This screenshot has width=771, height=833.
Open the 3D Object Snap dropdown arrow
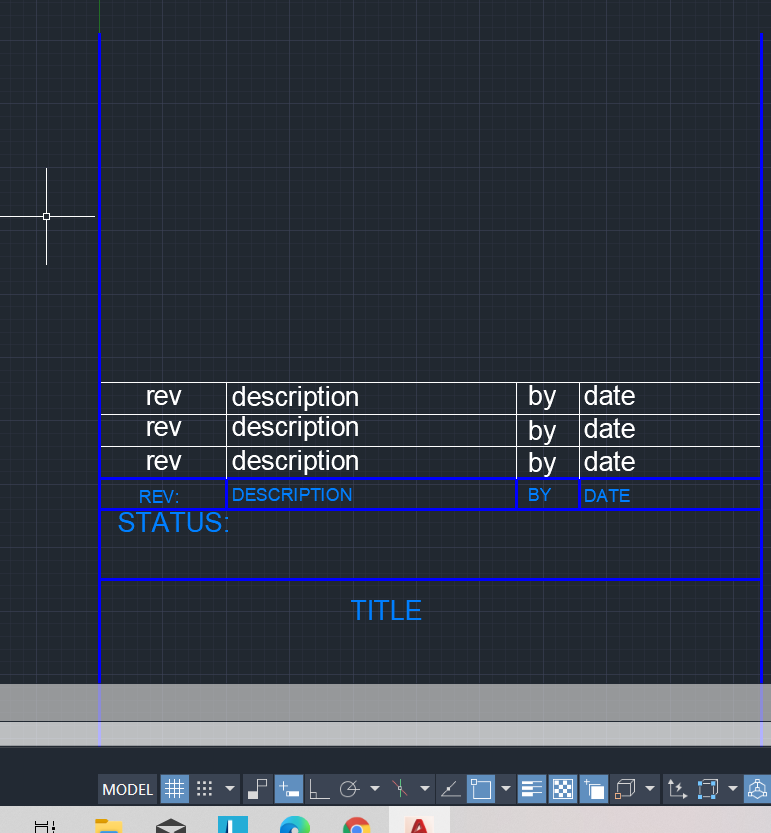coord(650,788)
